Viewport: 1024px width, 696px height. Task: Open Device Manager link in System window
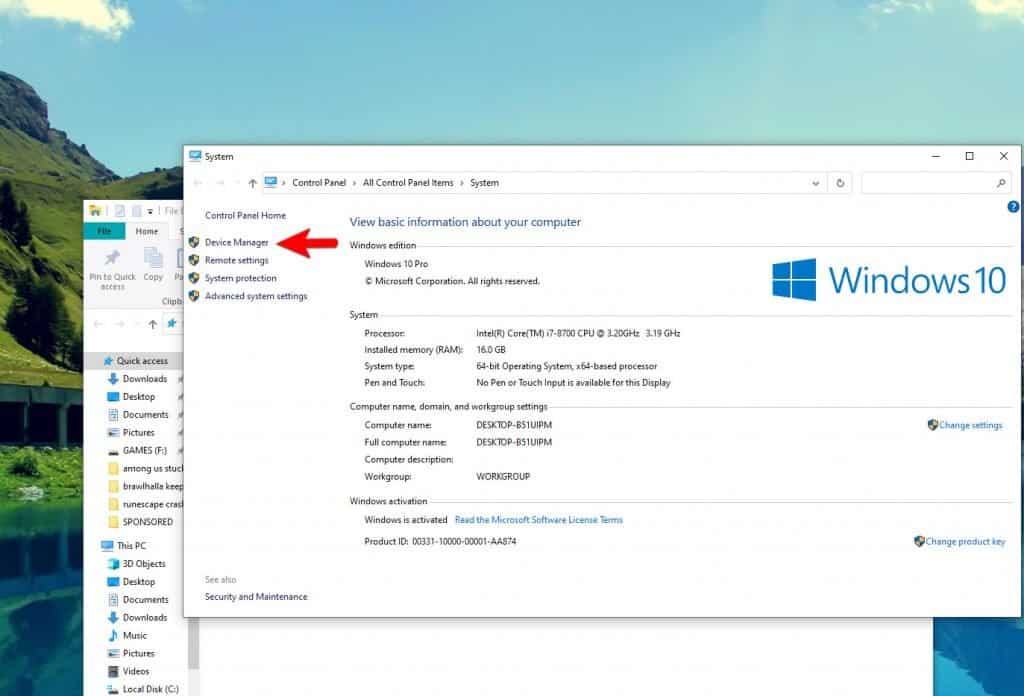pyautogui.click(x=236, y=242)
